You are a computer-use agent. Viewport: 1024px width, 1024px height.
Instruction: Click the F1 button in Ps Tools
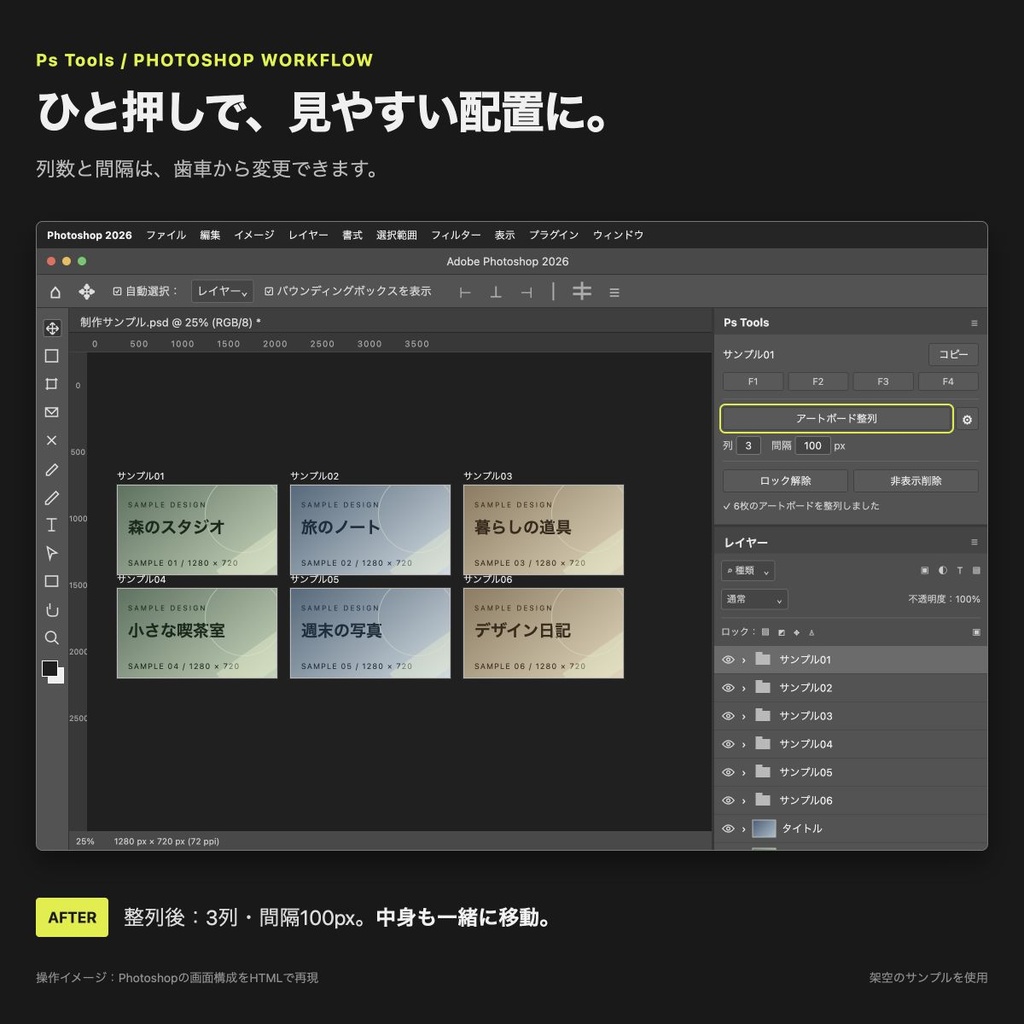pyautogui.click(x=753, y=381)
